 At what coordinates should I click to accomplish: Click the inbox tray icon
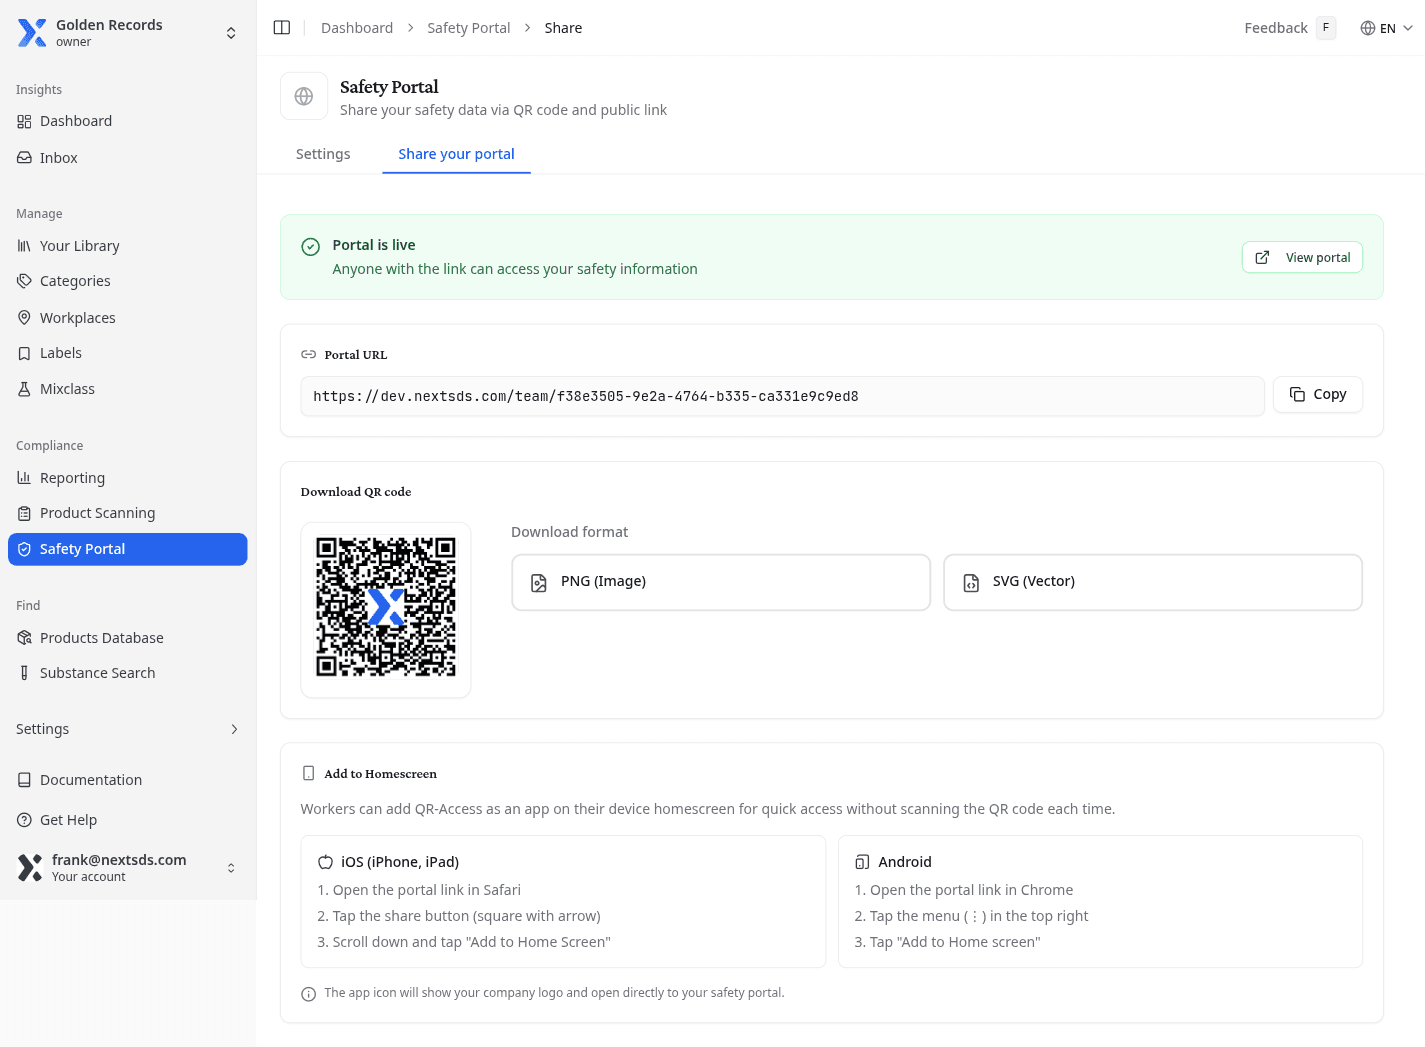24,158
